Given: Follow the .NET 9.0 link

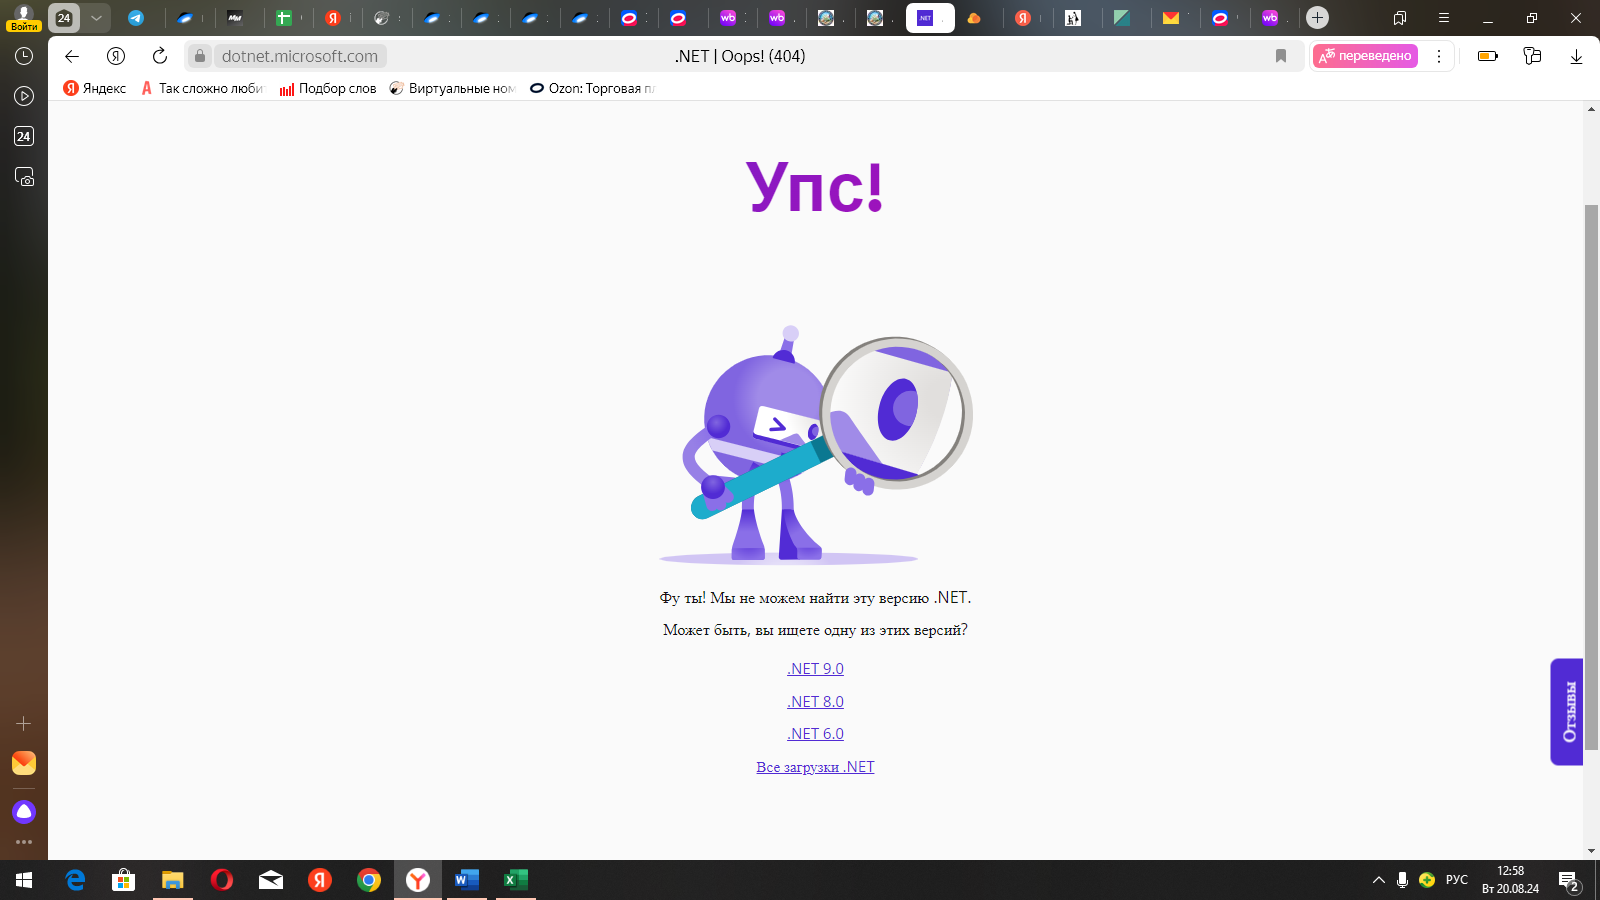Looking at the screenshot, I should 815,669.
